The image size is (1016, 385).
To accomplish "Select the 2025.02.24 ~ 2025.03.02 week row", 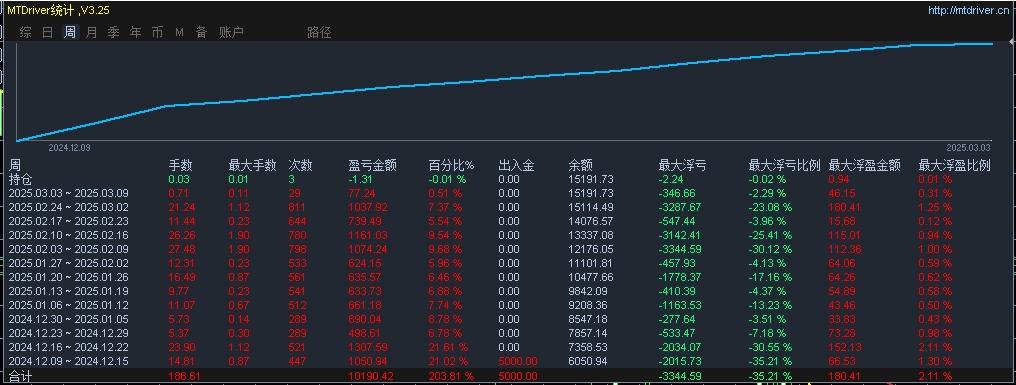I will tap(508, 207).
